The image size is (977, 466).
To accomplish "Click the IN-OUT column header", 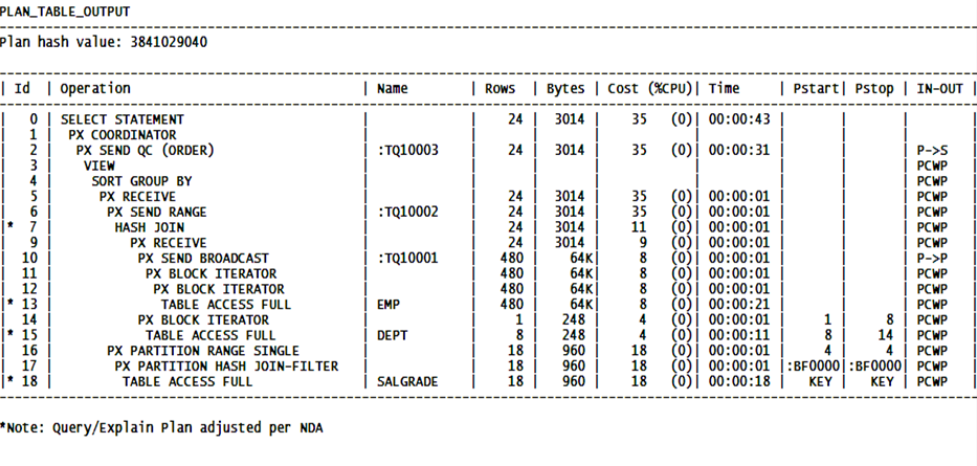I will point(940,88).
